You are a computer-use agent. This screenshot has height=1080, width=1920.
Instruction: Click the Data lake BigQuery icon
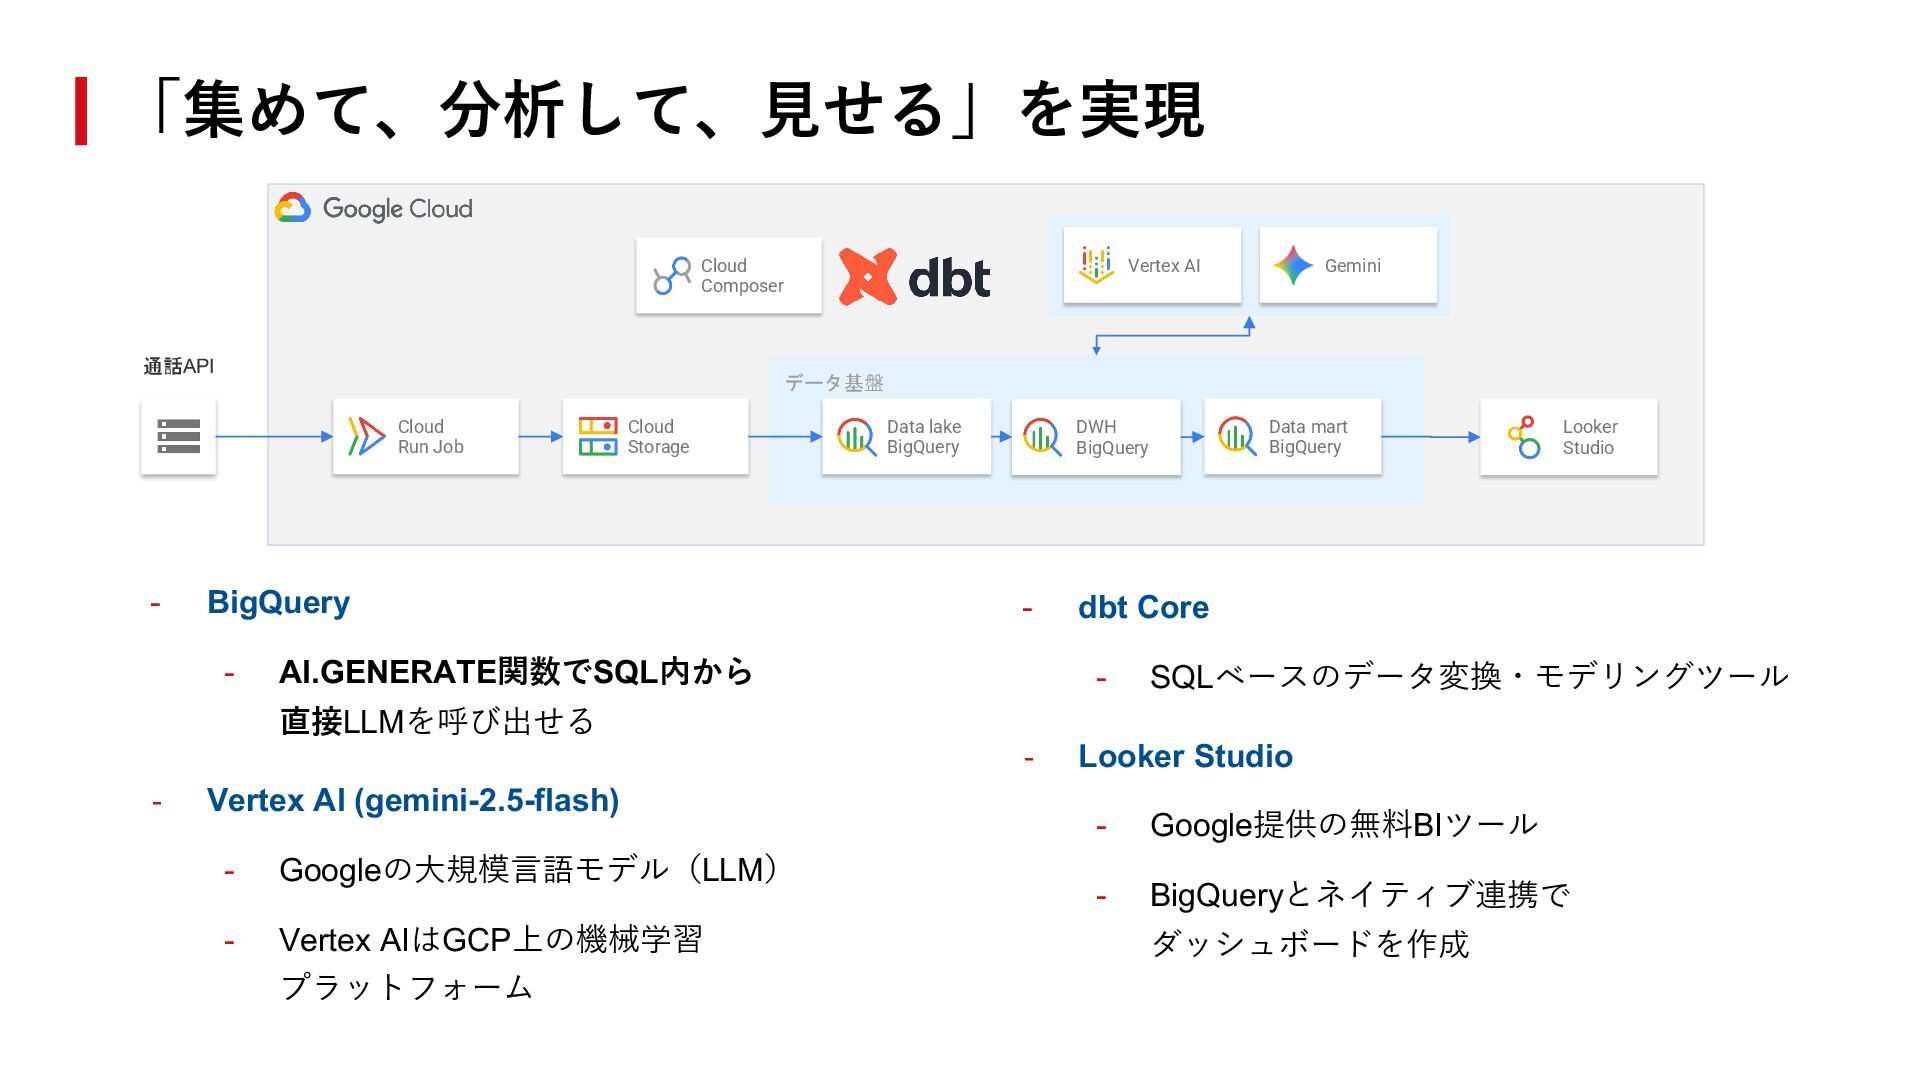(x=856, y=437)
